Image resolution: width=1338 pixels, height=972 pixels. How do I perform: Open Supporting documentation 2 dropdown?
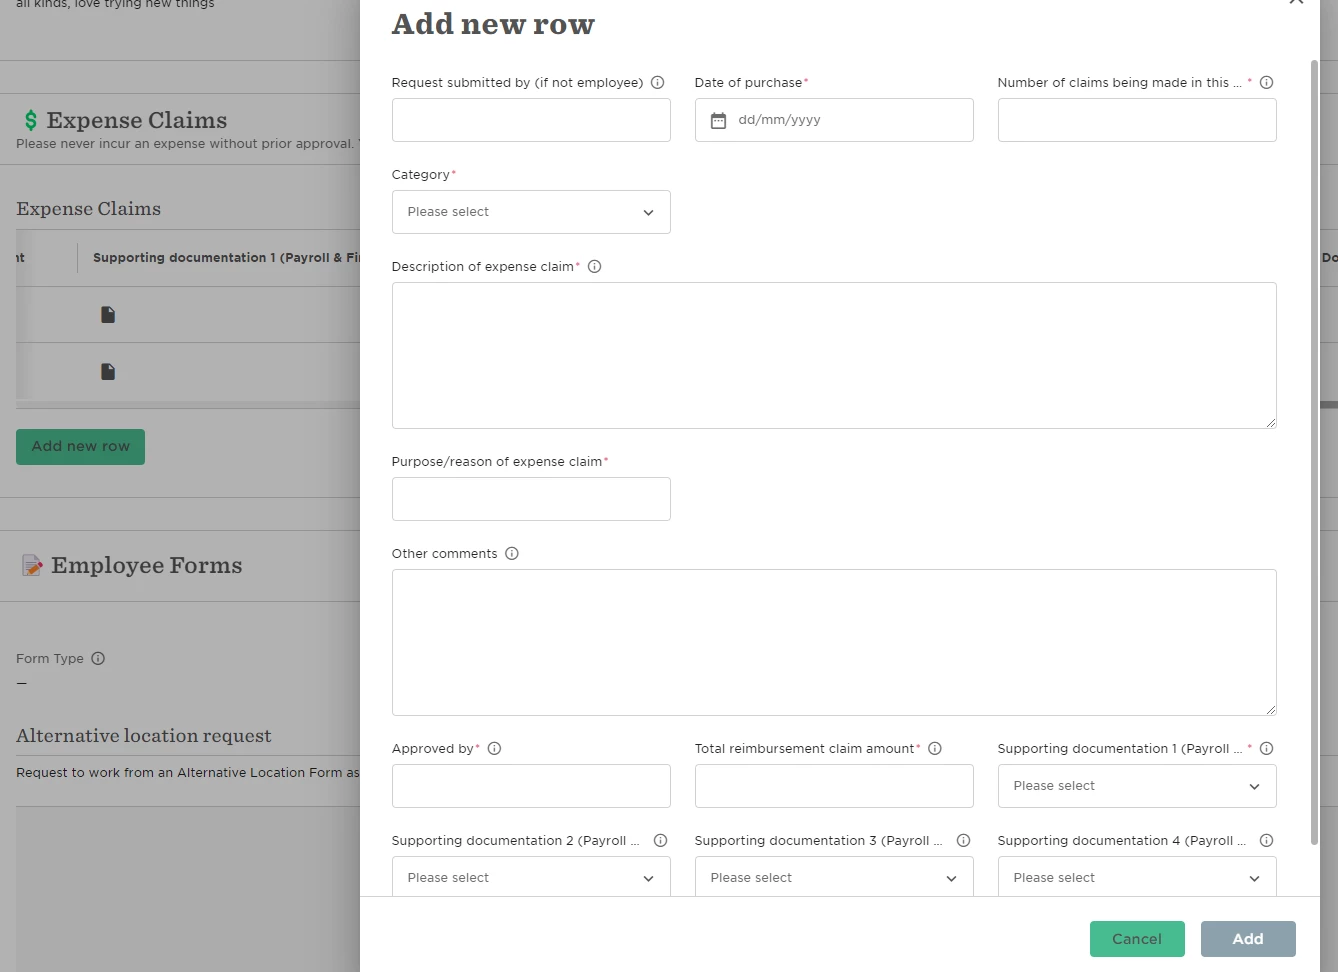[531, 877]
